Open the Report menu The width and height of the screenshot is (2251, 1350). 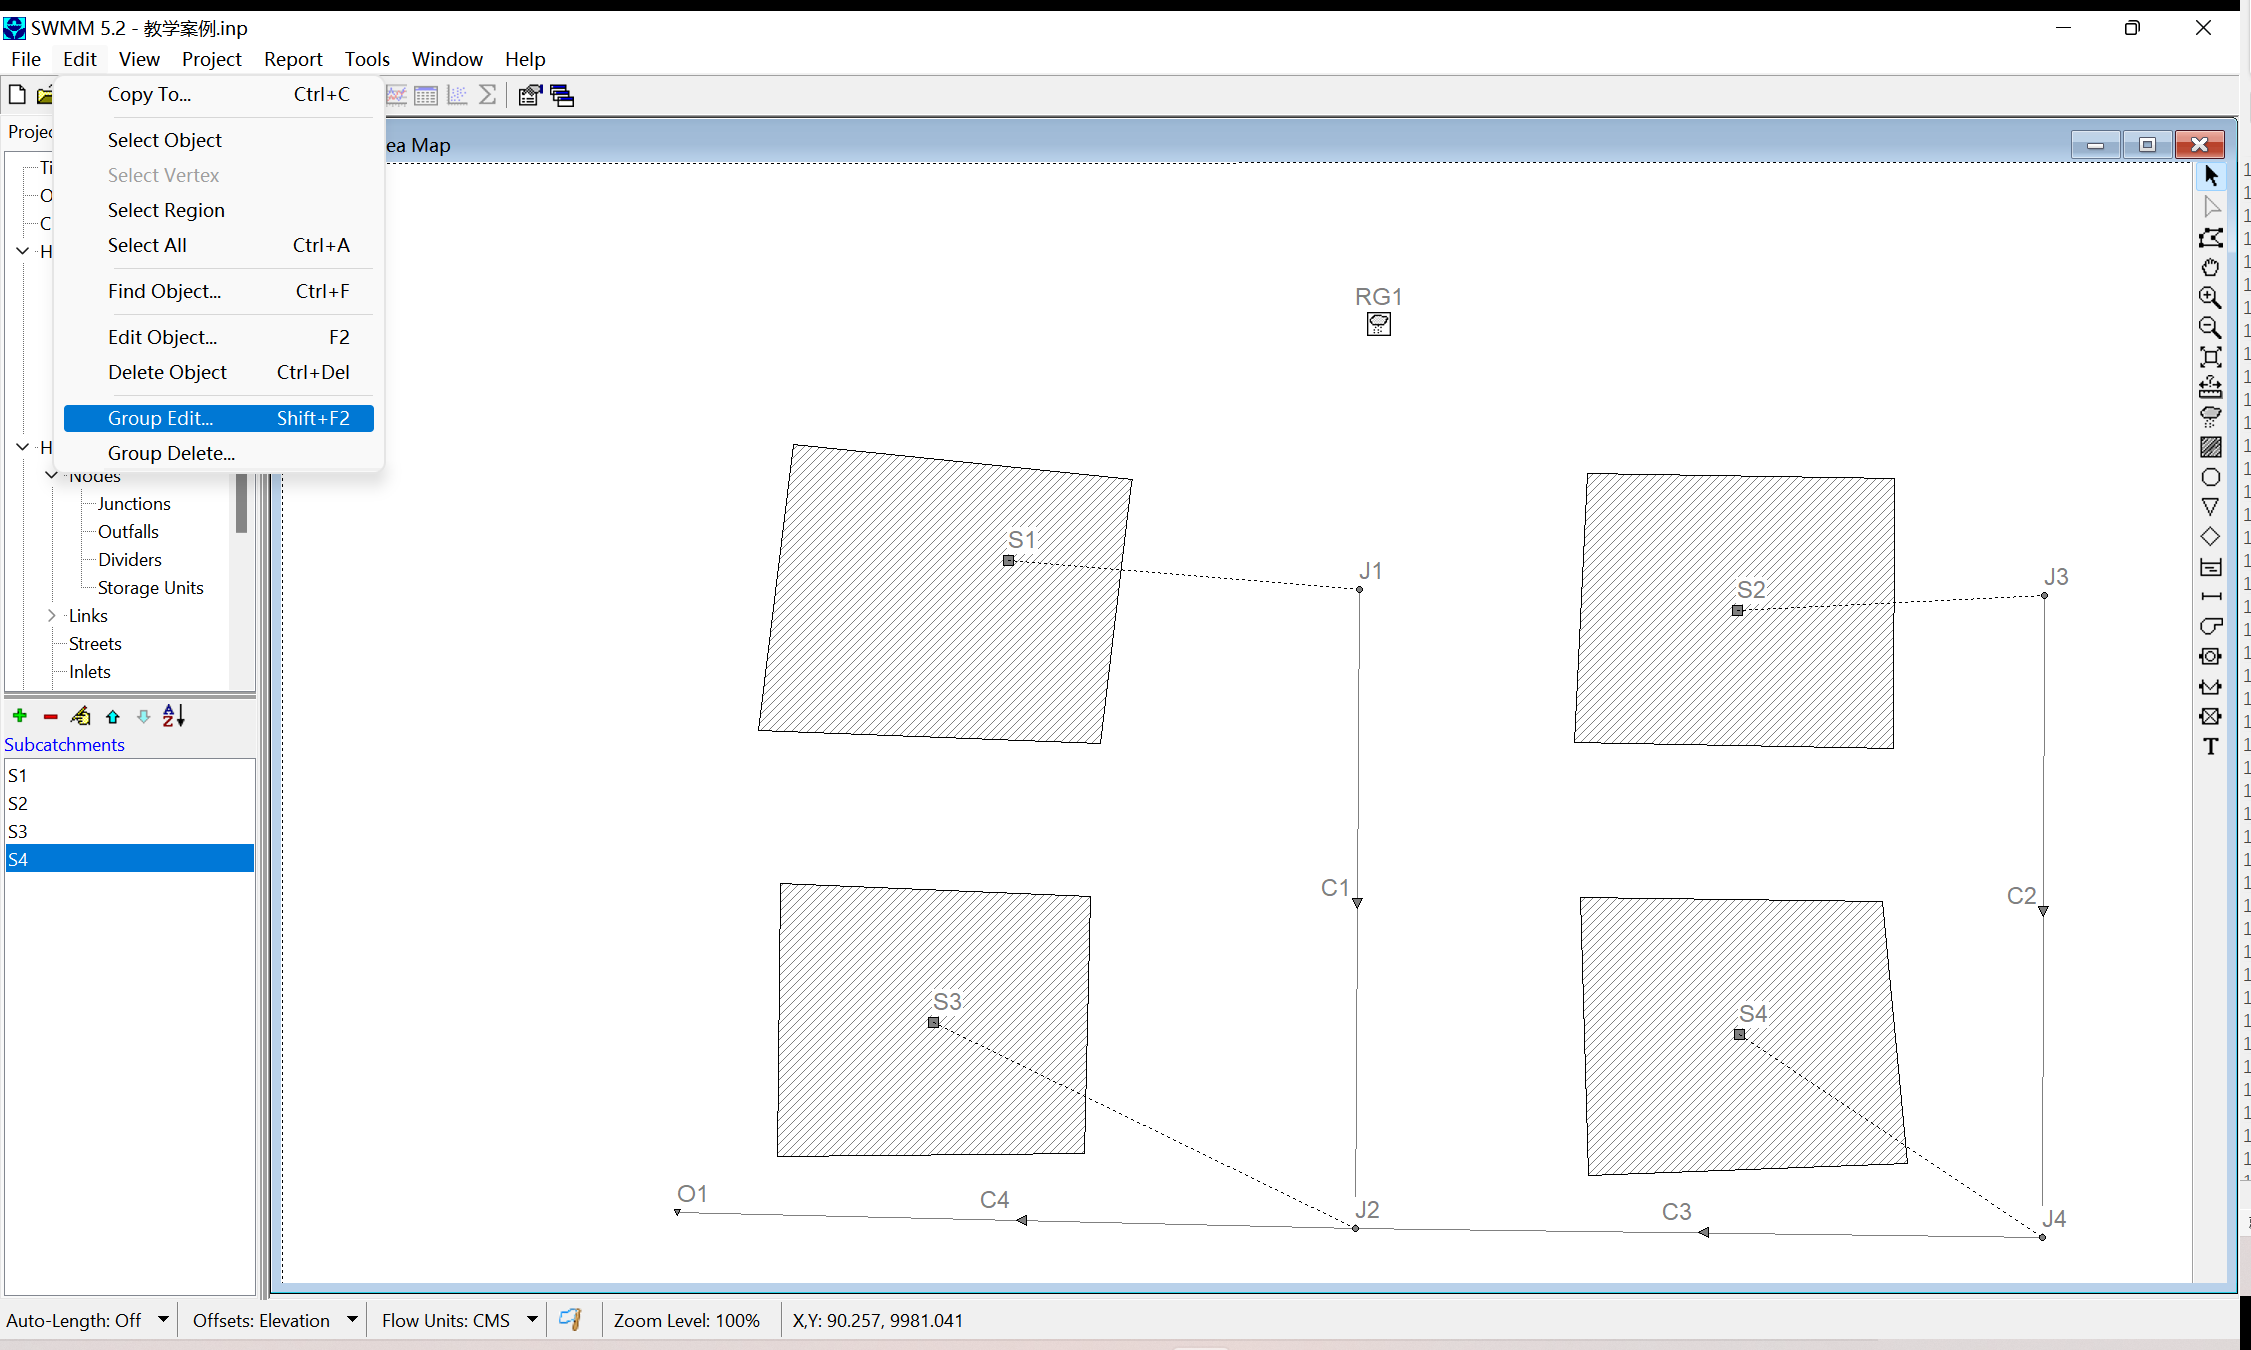coord(292,59)
